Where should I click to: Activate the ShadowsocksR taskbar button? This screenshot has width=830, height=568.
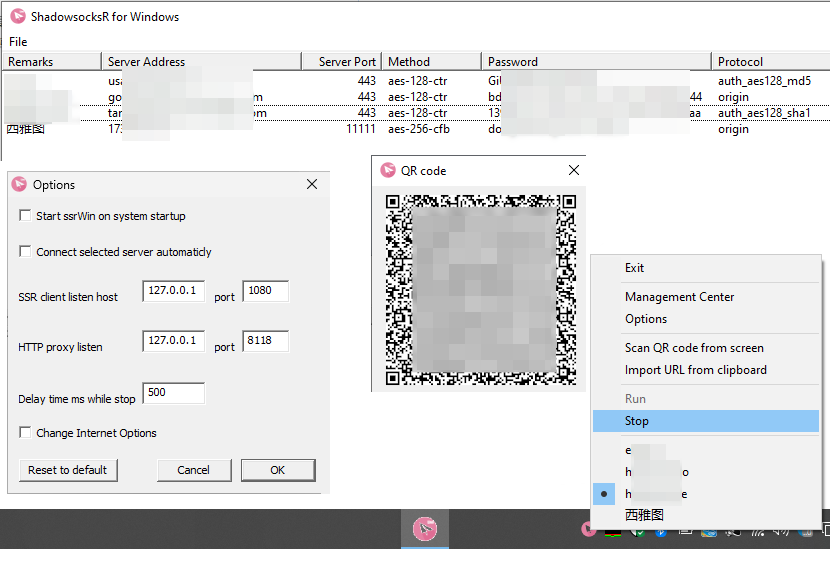click(425, 529)
